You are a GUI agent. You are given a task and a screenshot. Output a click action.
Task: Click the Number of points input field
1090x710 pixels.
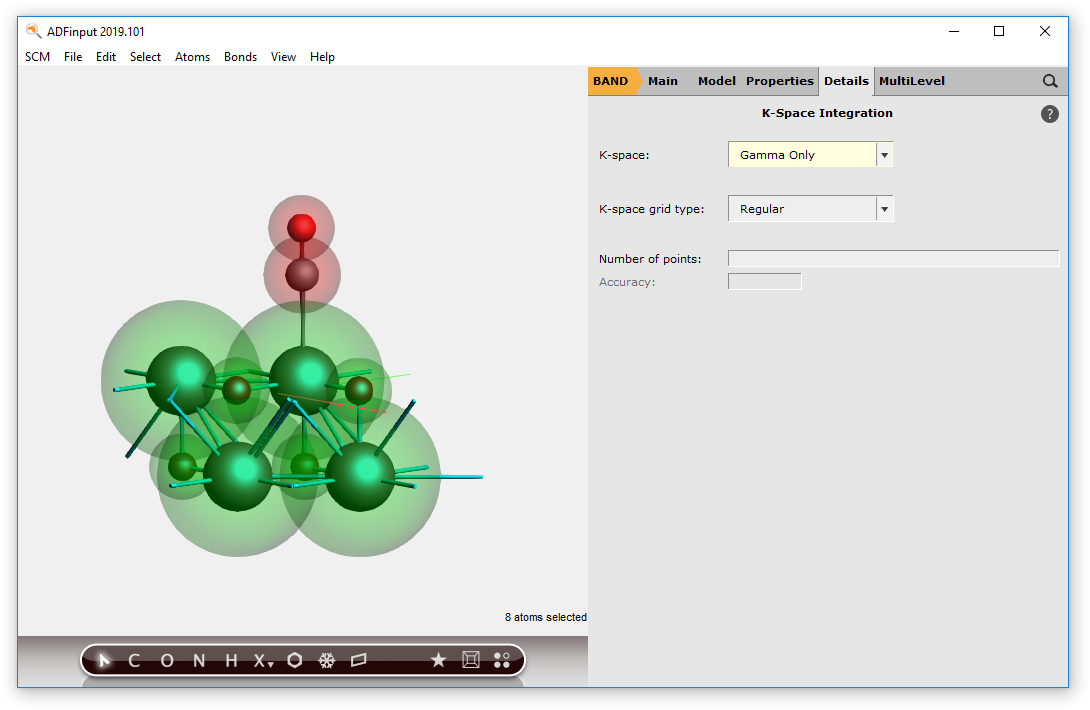tap(893, 258)
